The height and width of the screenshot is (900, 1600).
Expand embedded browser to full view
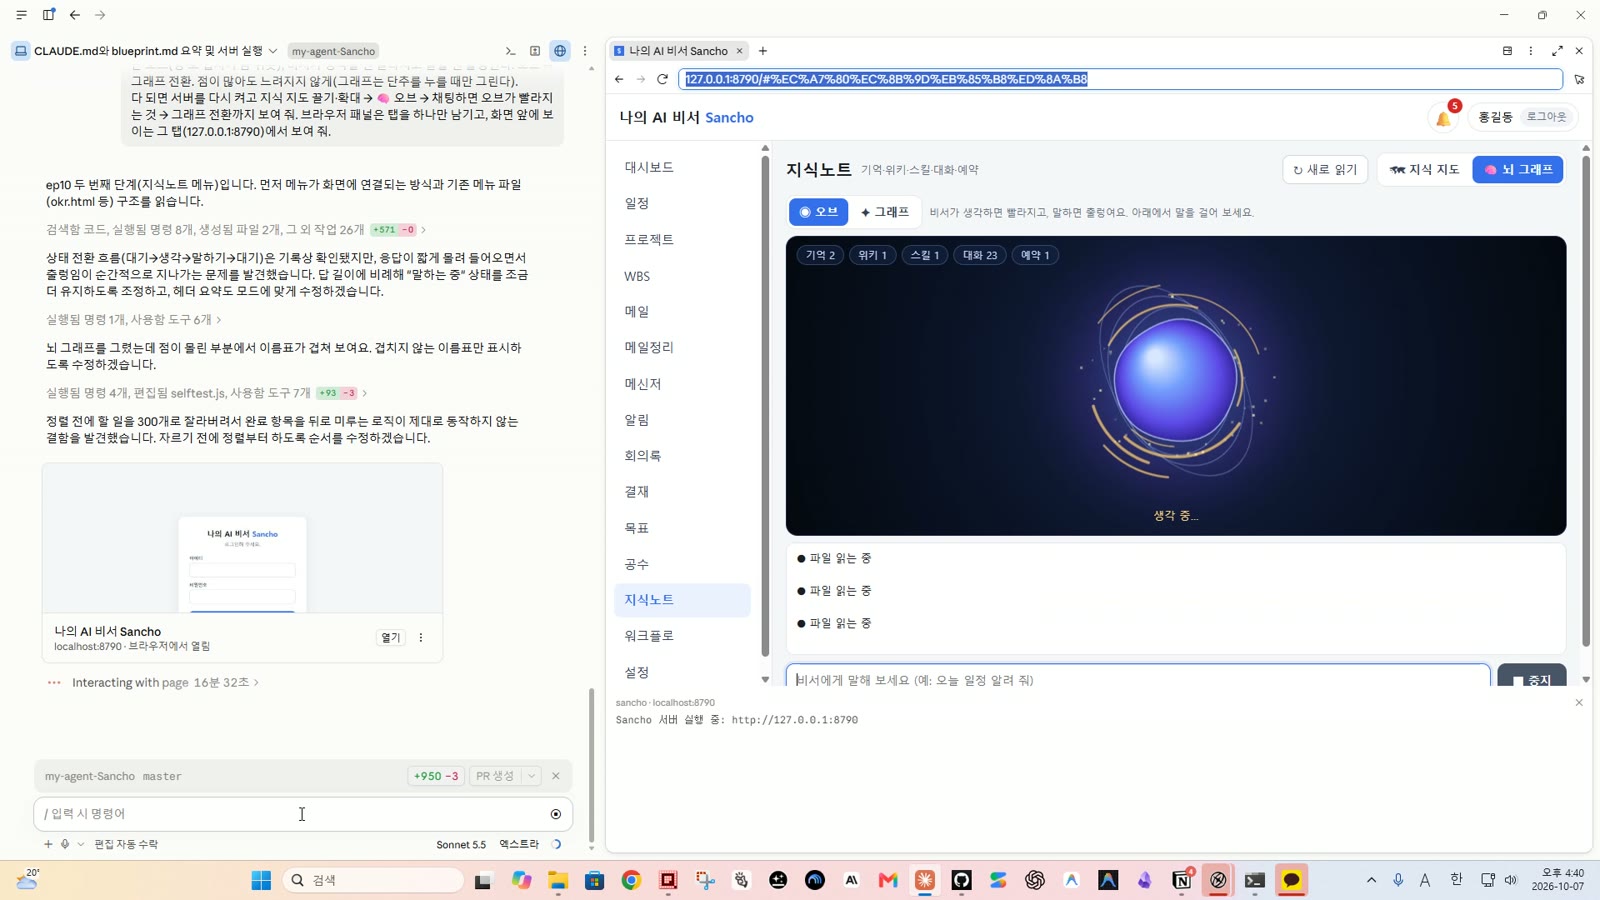coord(1557,51)
